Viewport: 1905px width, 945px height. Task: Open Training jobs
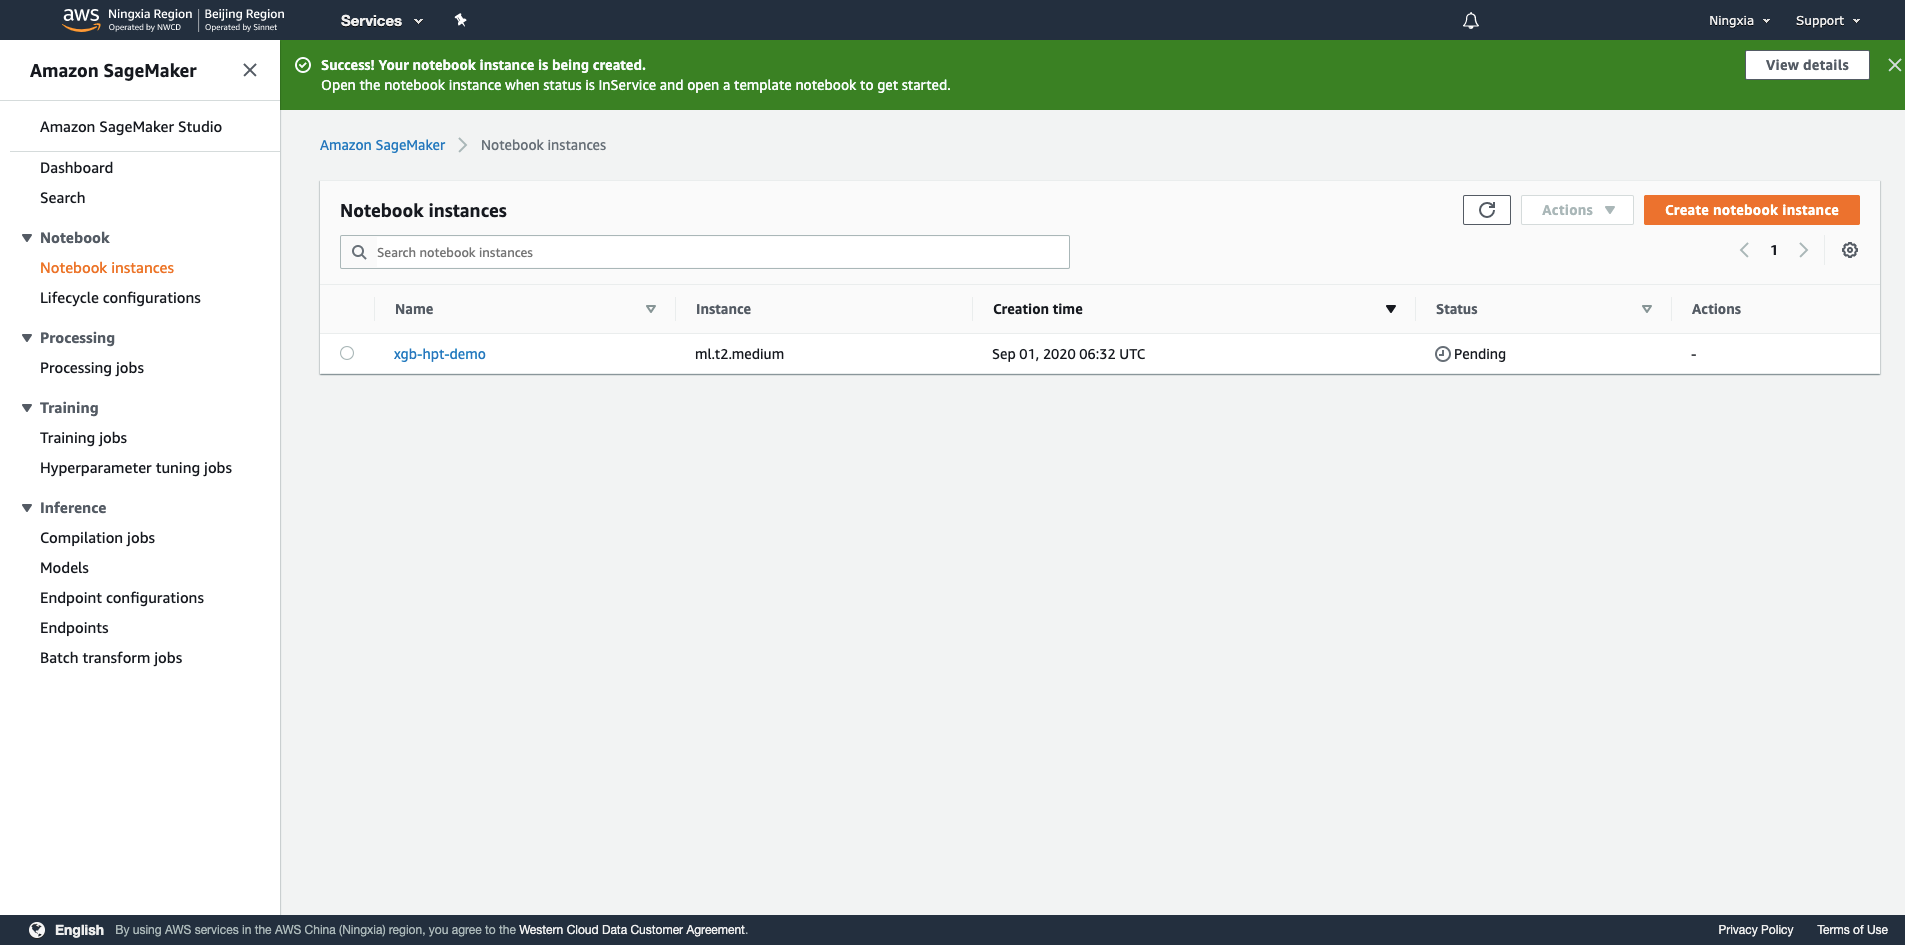pyautogui.click(x=83, y=438)
